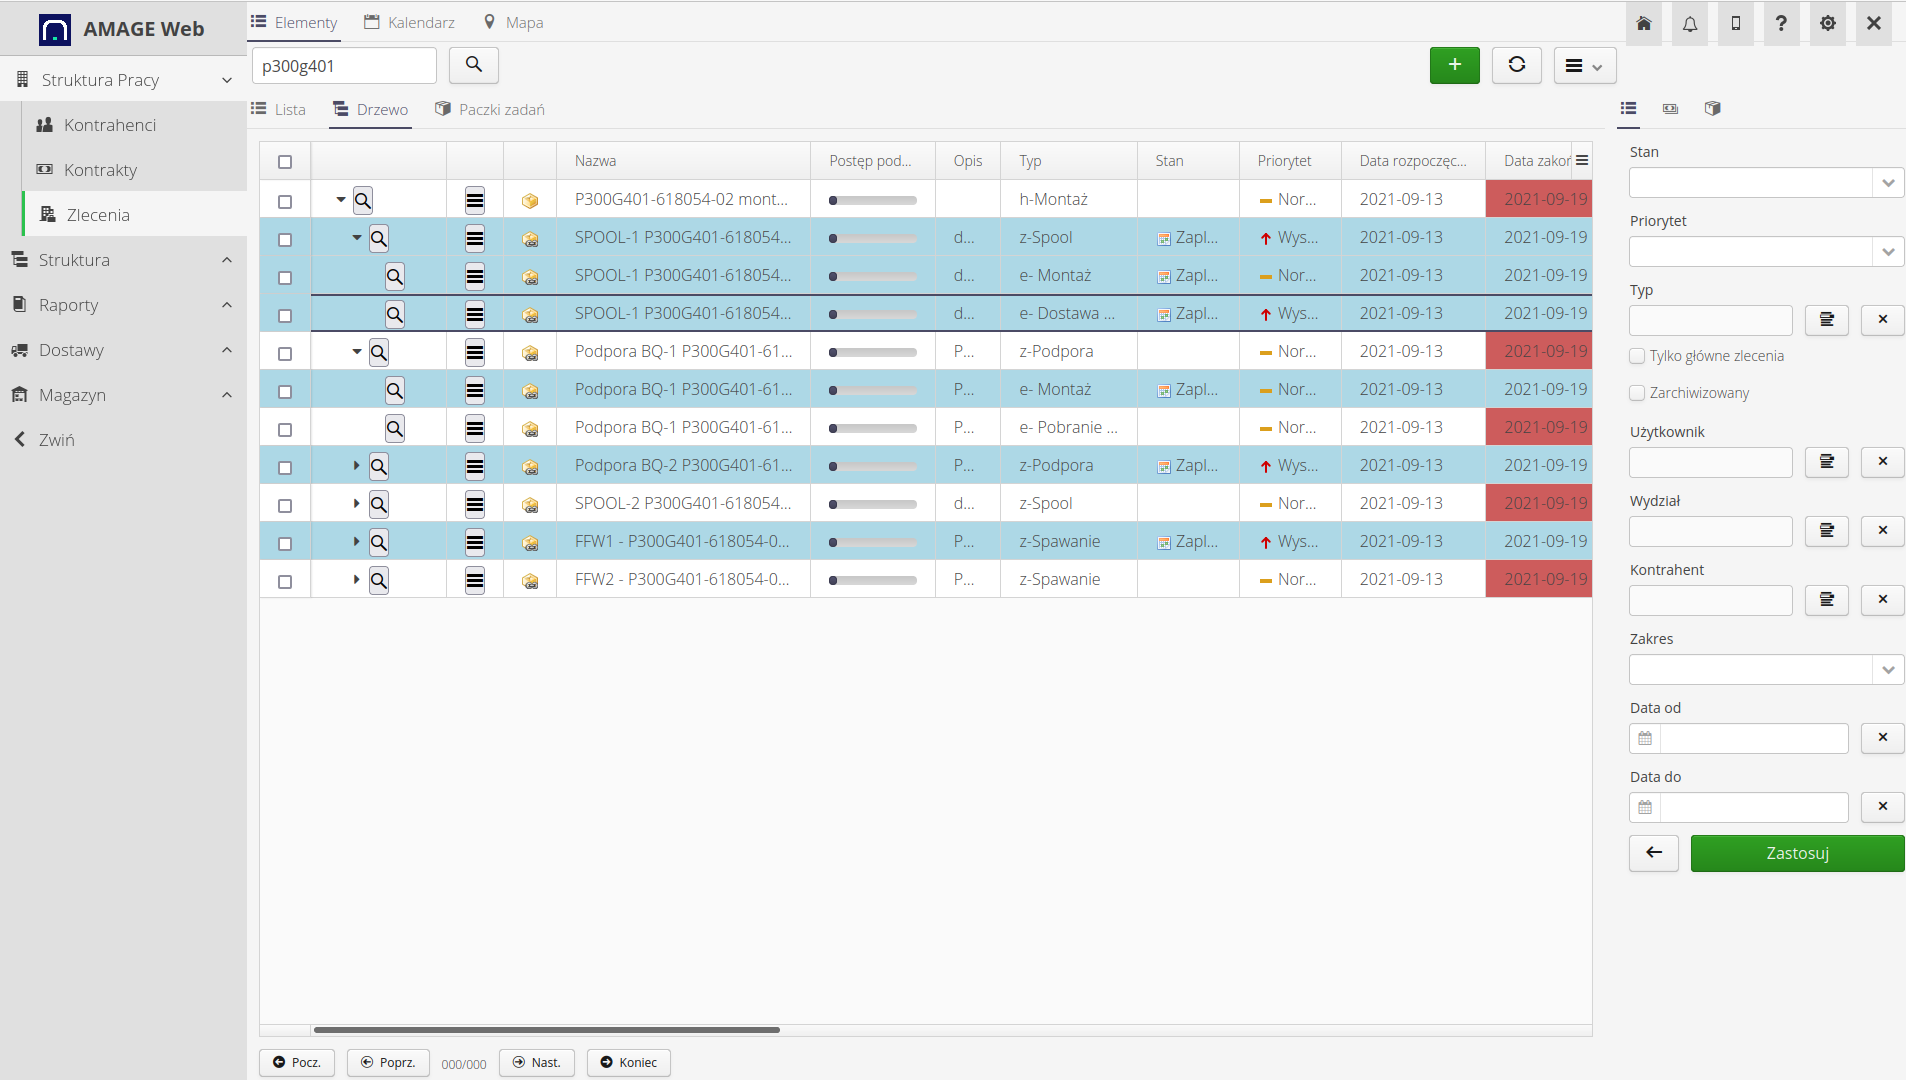Click the home icon in top bar
Viewport: 1906px width, 1080px height.
(x=1643, y=23)
